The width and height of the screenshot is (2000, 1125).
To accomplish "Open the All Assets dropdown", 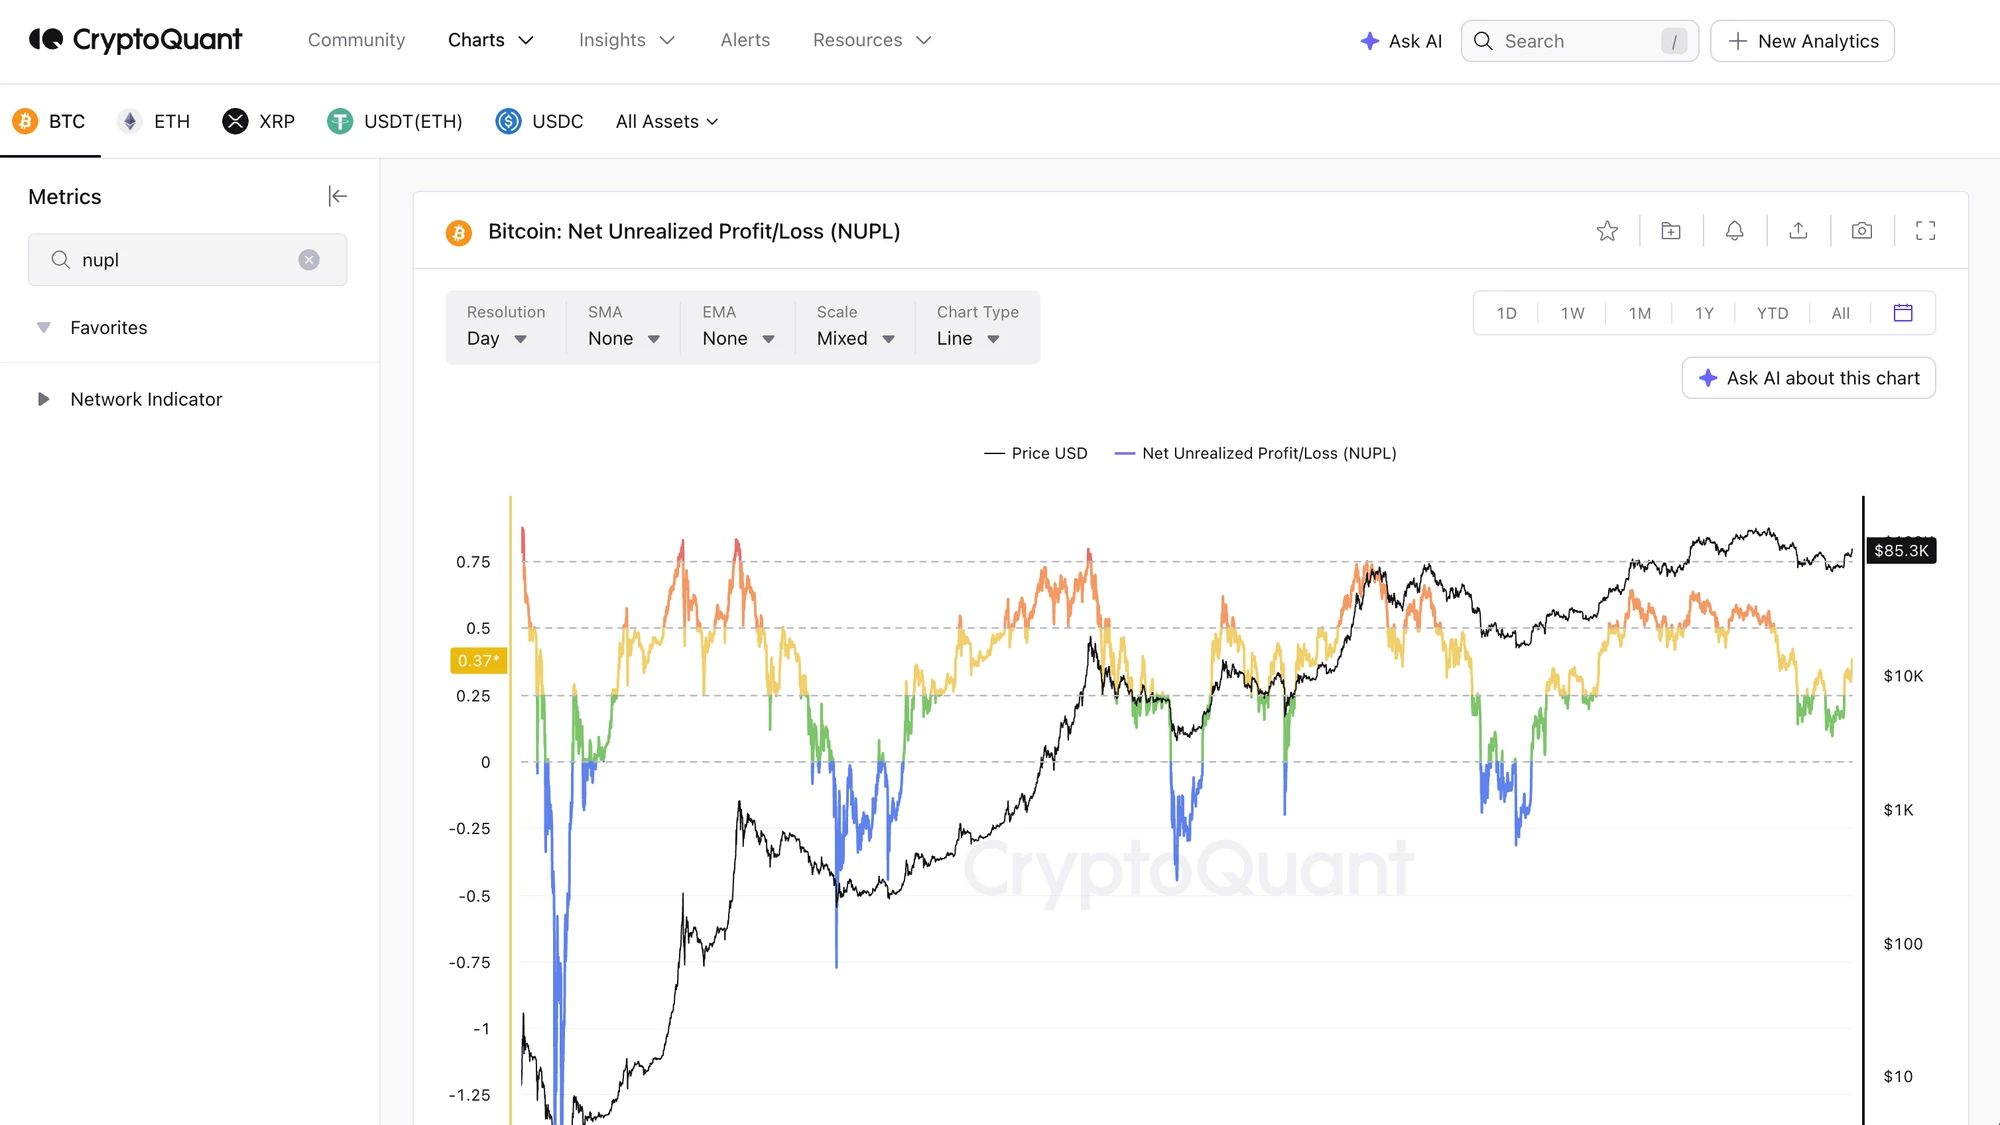I will [667, 121].
